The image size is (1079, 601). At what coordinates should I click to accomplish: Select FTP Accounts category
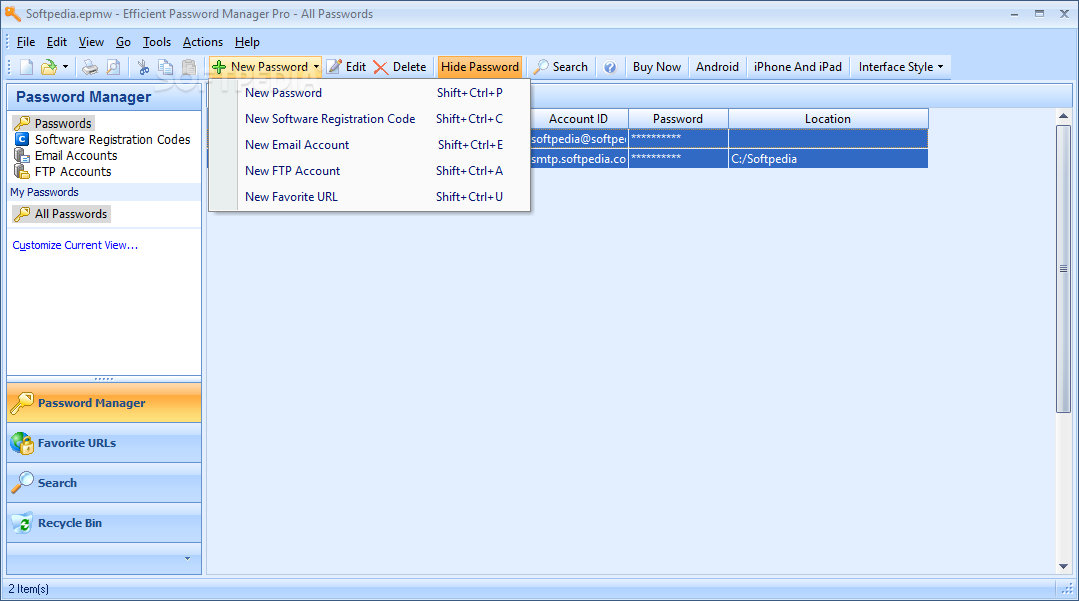[x=73, y=171]
